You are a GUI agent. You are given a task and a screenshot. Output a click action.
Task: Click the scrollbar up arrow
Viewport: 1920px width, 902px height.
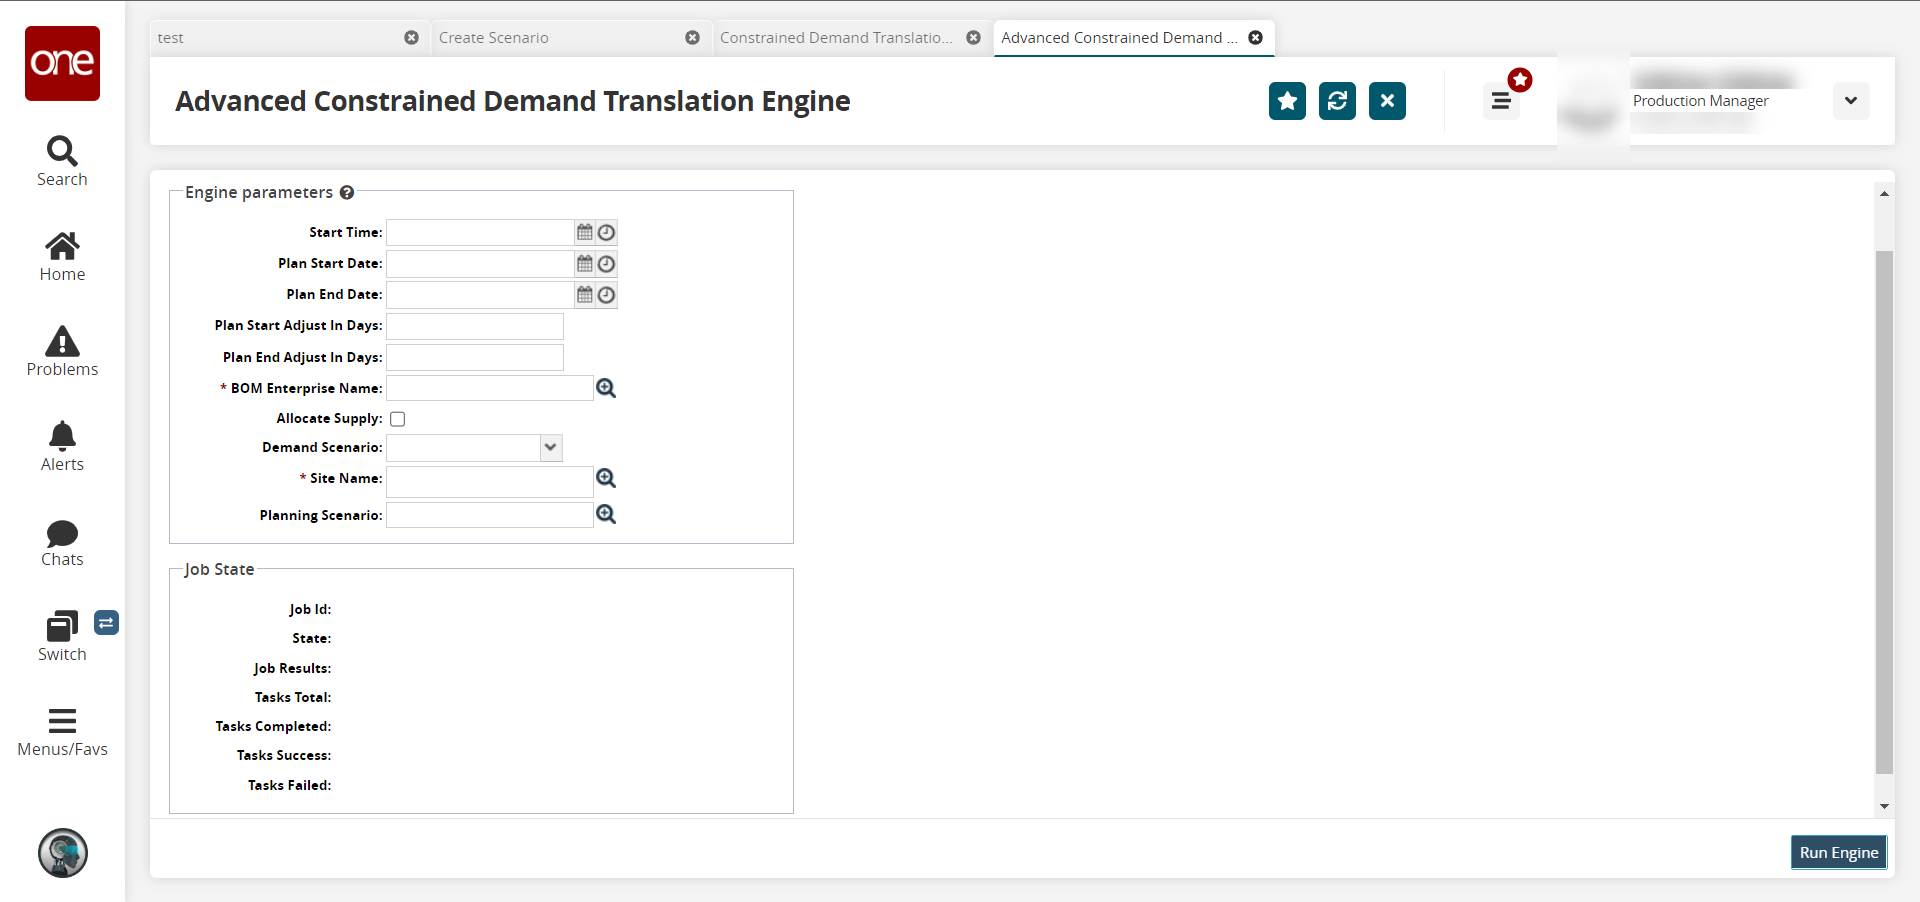pyautogui.click(x=1884, y=194)
